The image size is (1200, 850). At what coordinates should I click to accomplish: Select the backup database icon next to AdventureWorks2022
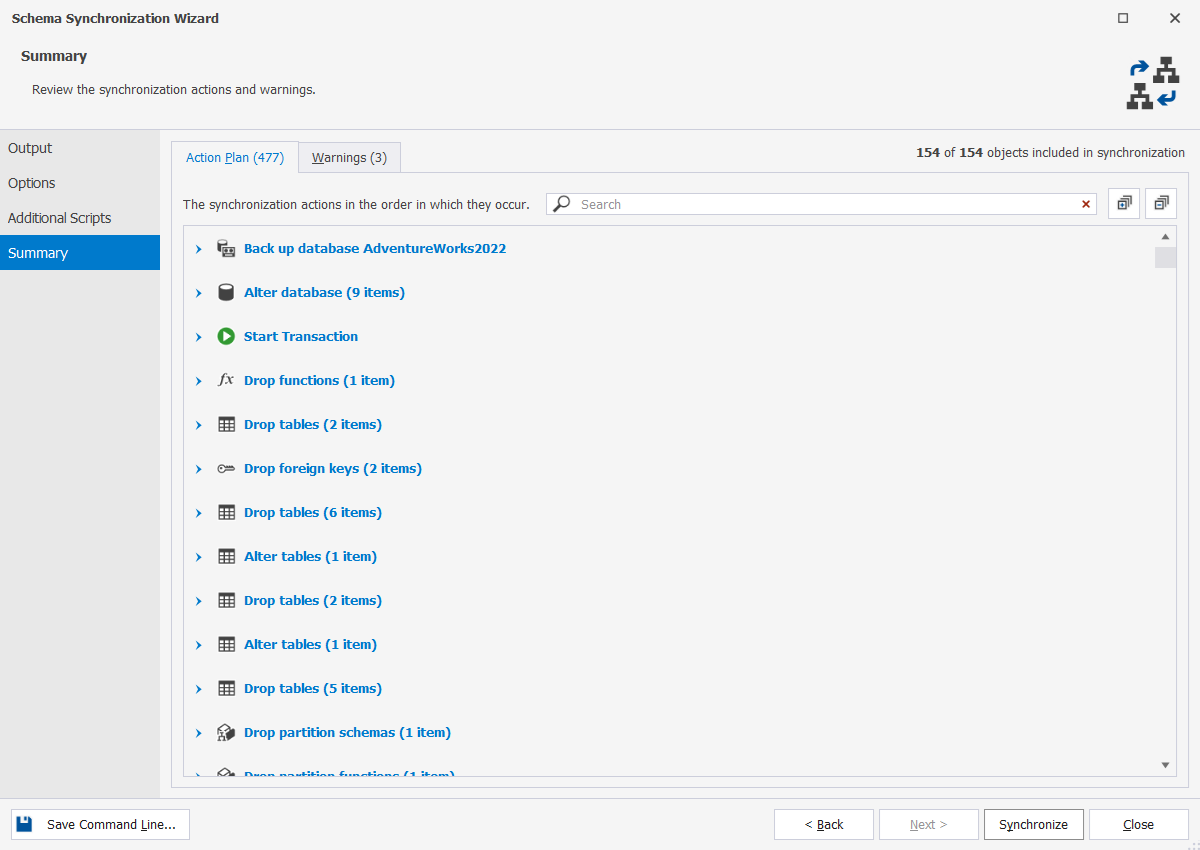226,248
